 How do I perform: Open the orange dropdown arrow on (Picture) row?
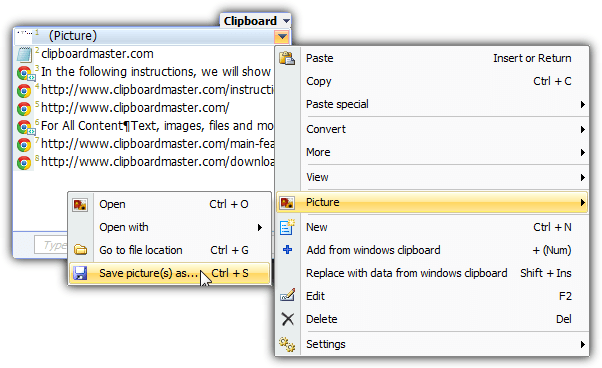click(282, 37)
